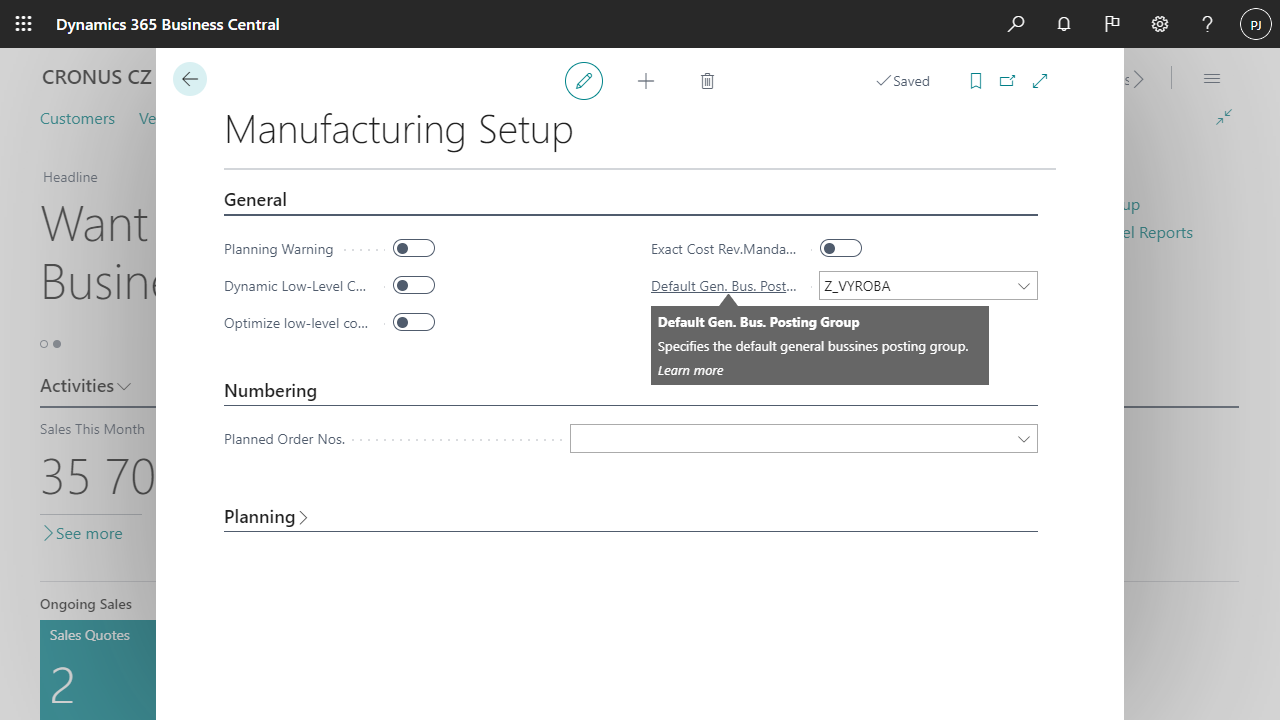
Task: Open page in new window icon
Action: [x=1007, y=81]
